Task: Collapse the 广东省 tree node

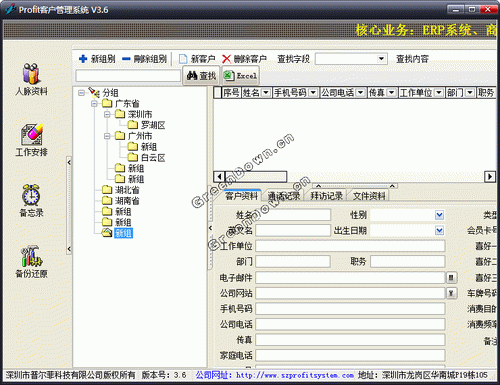Action: tap(94, 104)
